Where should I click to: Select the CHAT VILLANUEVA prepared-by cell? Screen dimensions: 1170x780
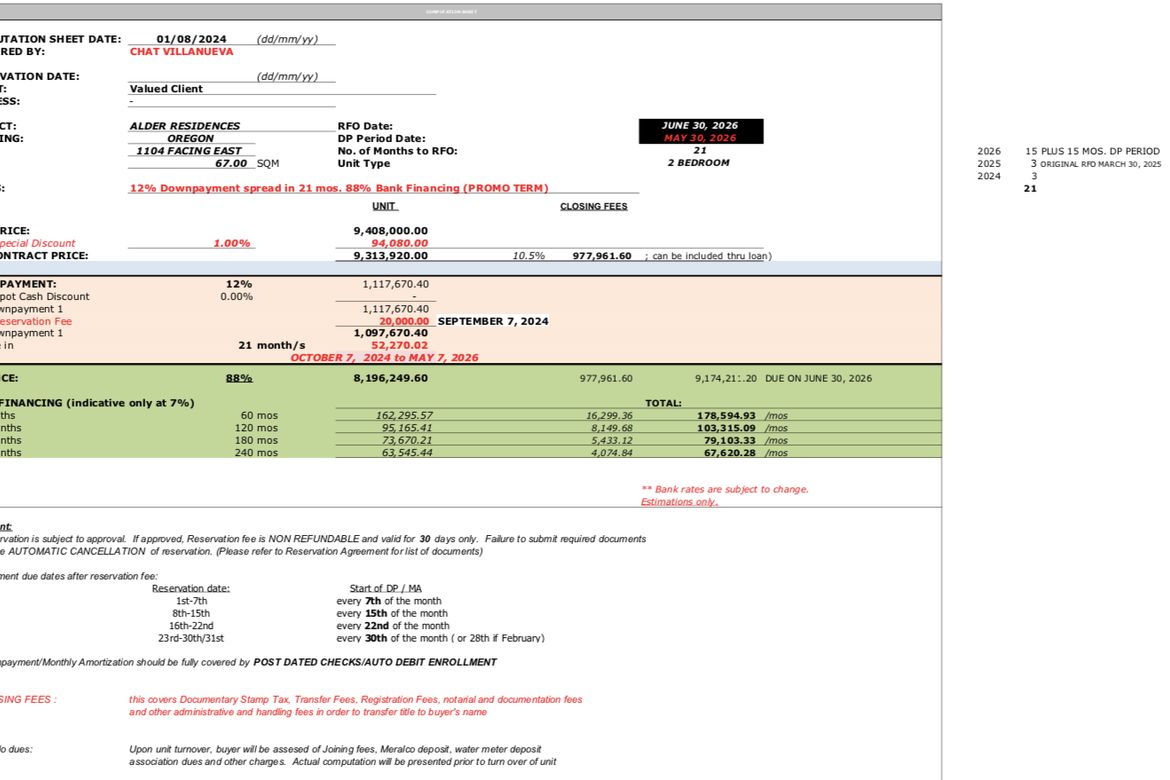click(181, 52)
